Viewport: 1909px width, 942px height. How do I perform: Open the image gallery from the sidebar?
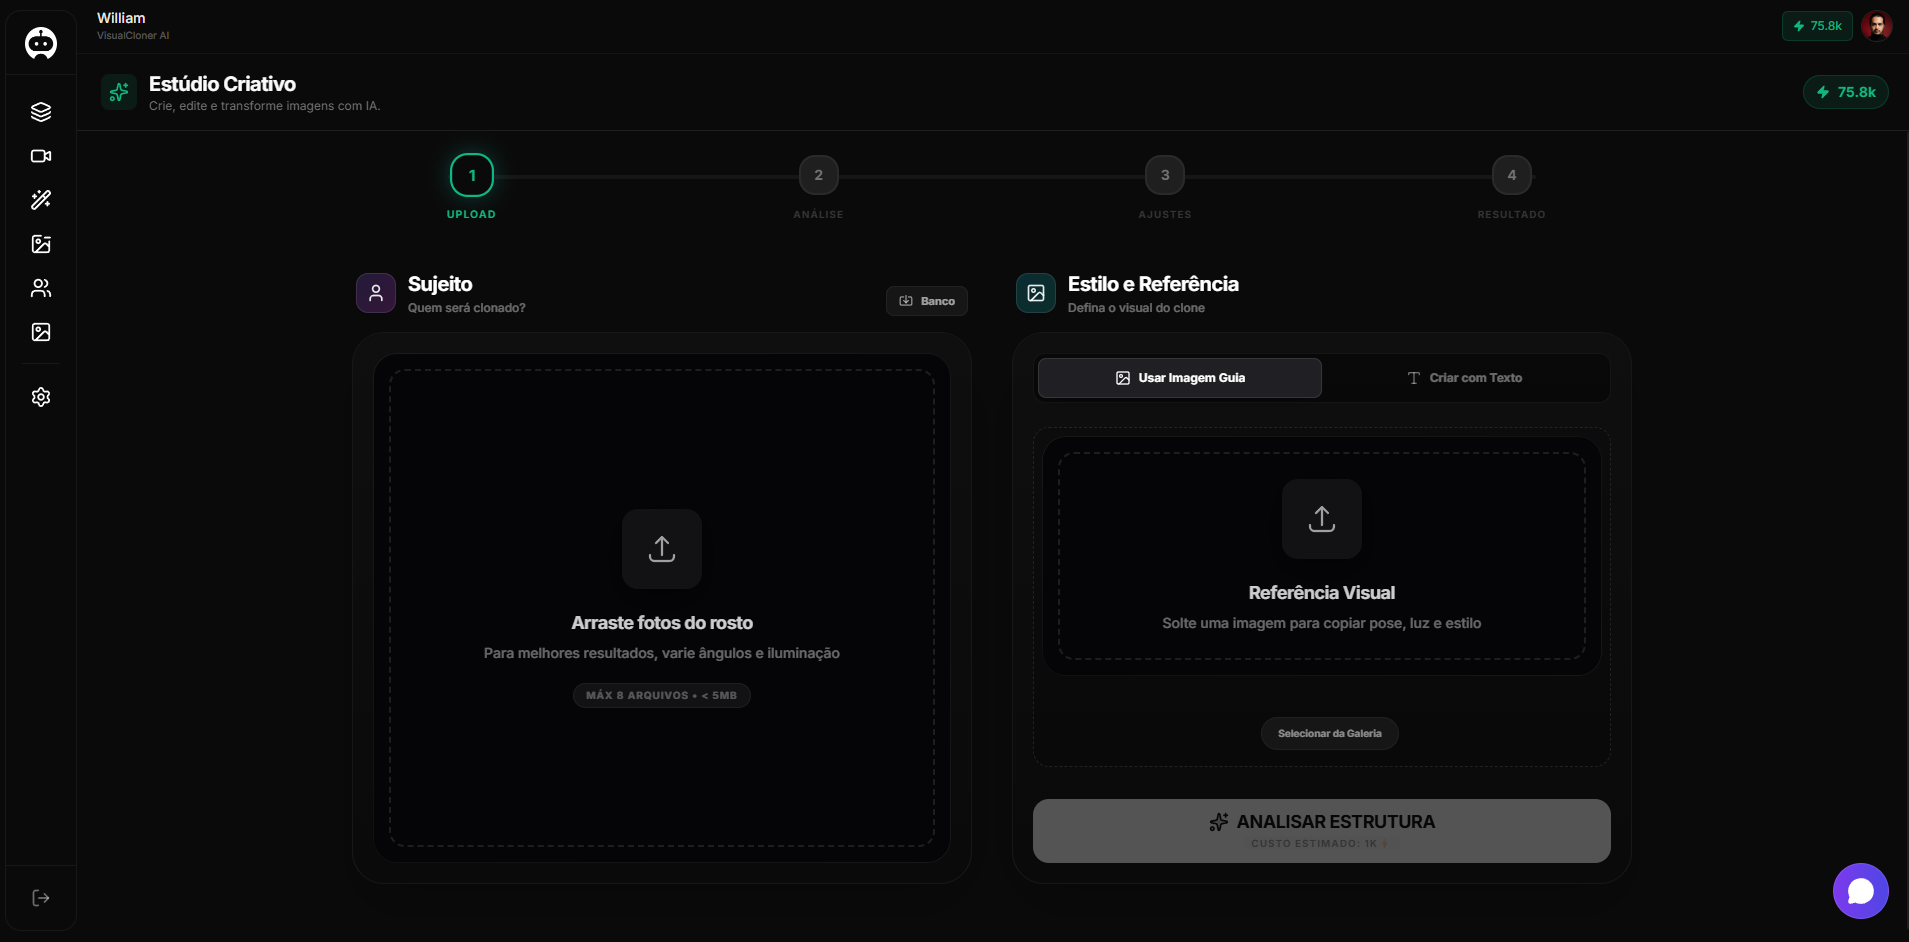[x=40, y=332]
